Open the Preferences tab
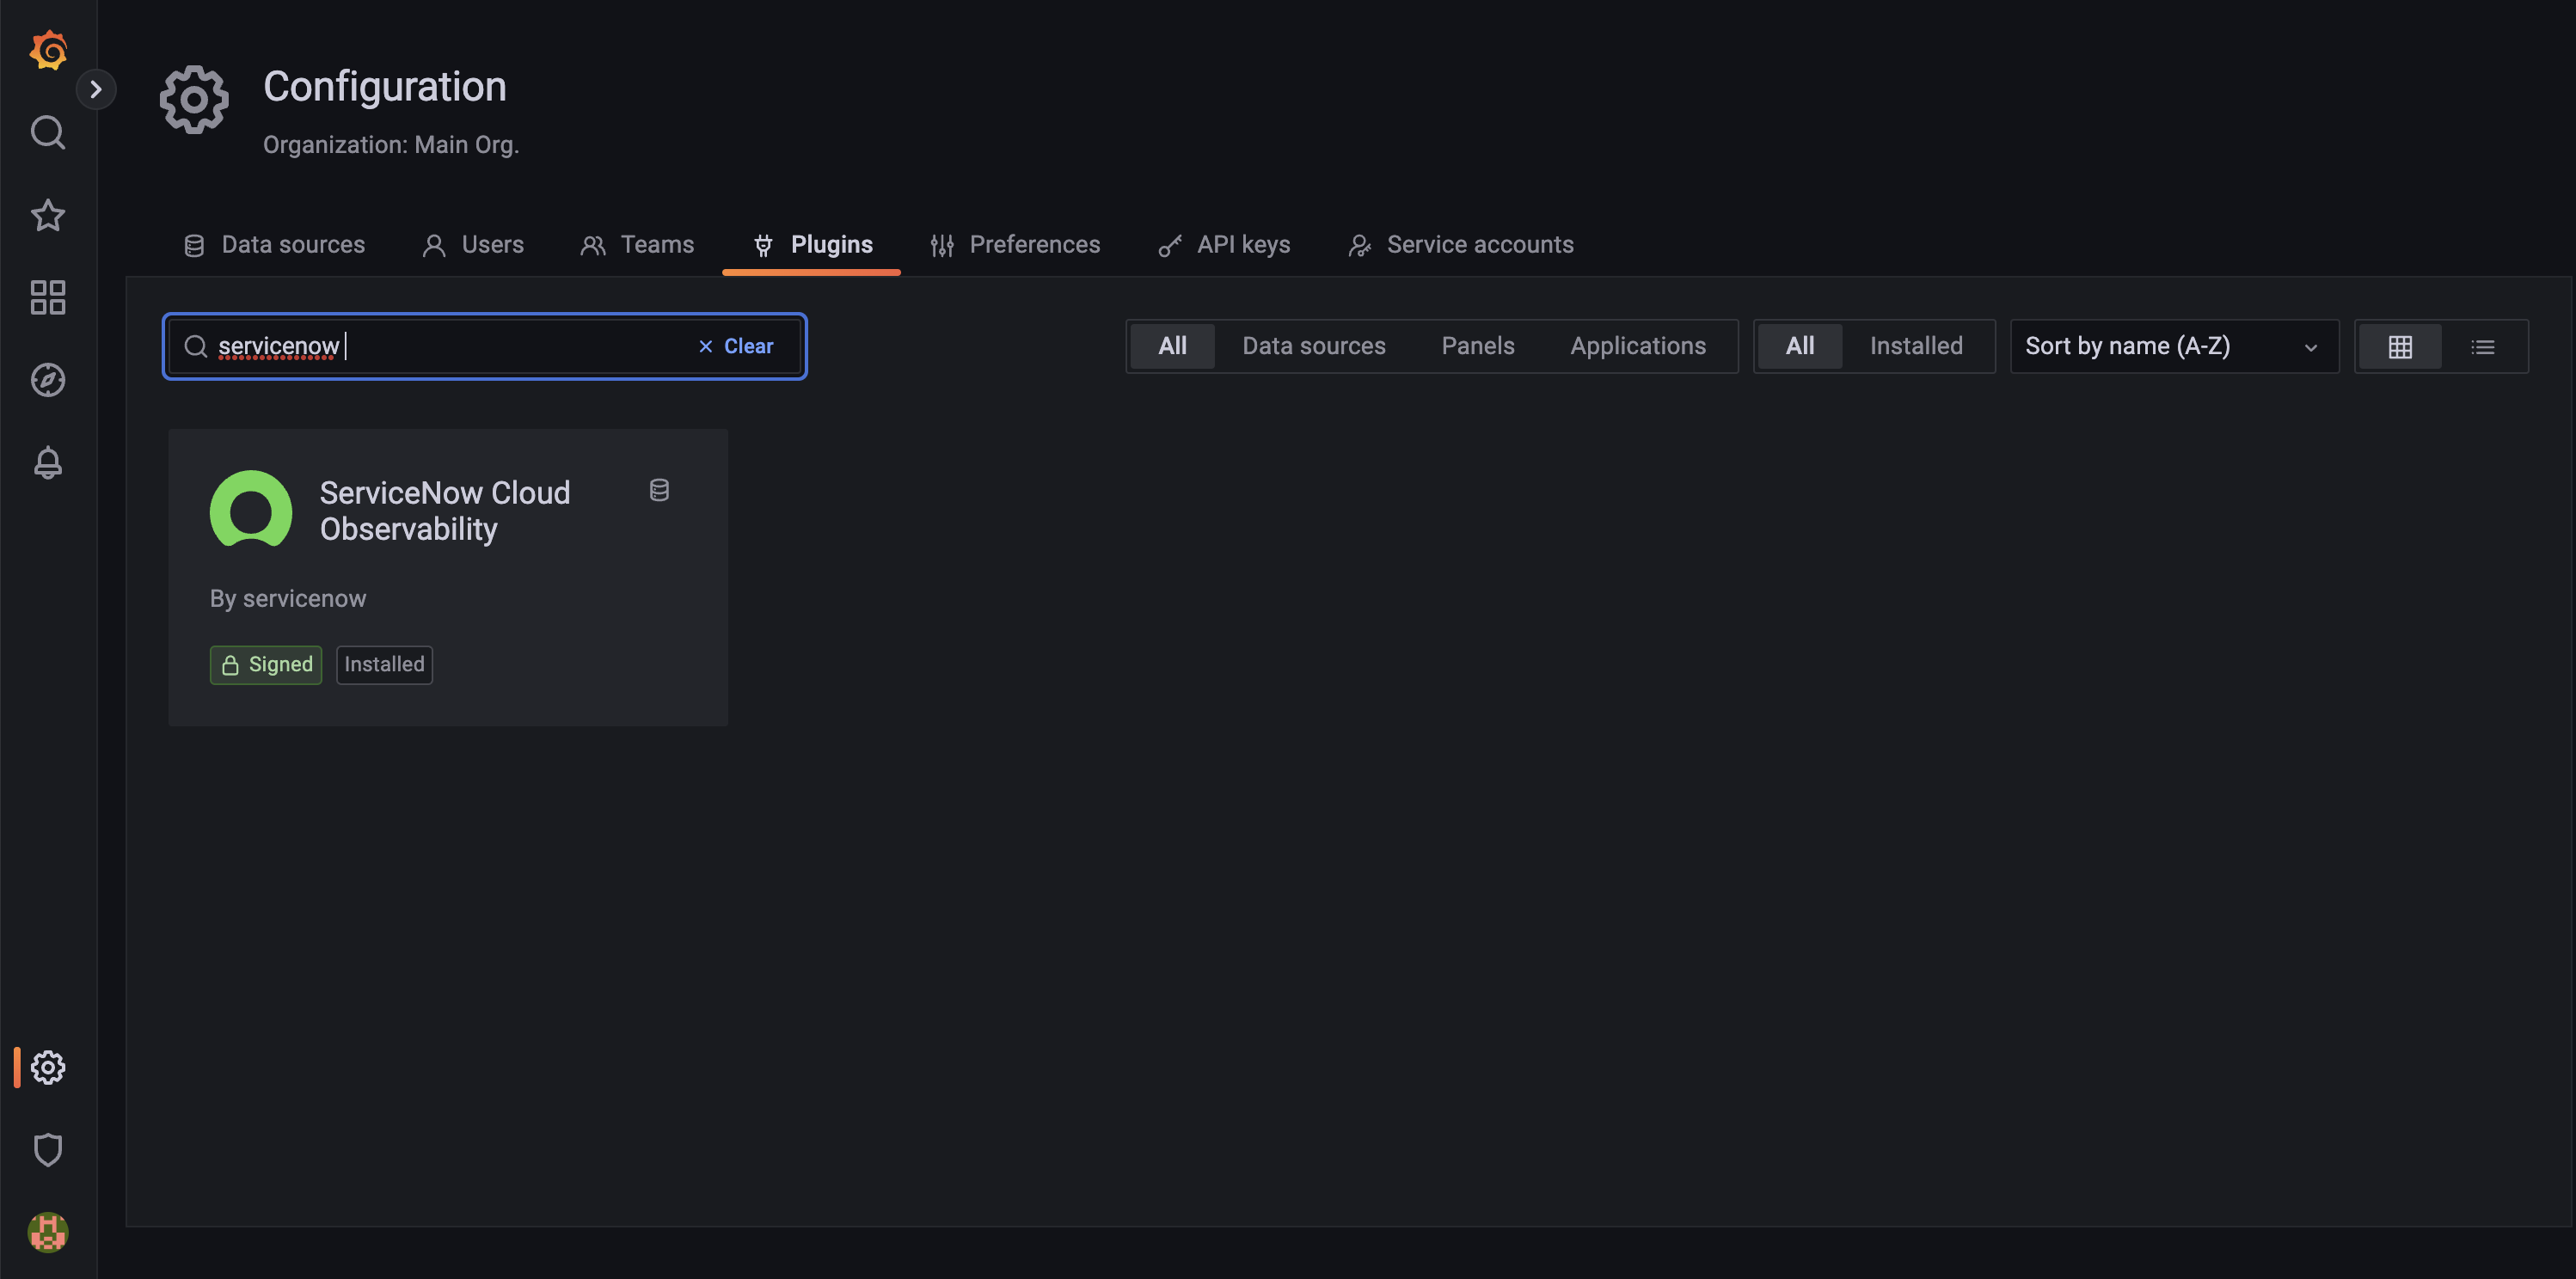 [x=1035, y=244]
